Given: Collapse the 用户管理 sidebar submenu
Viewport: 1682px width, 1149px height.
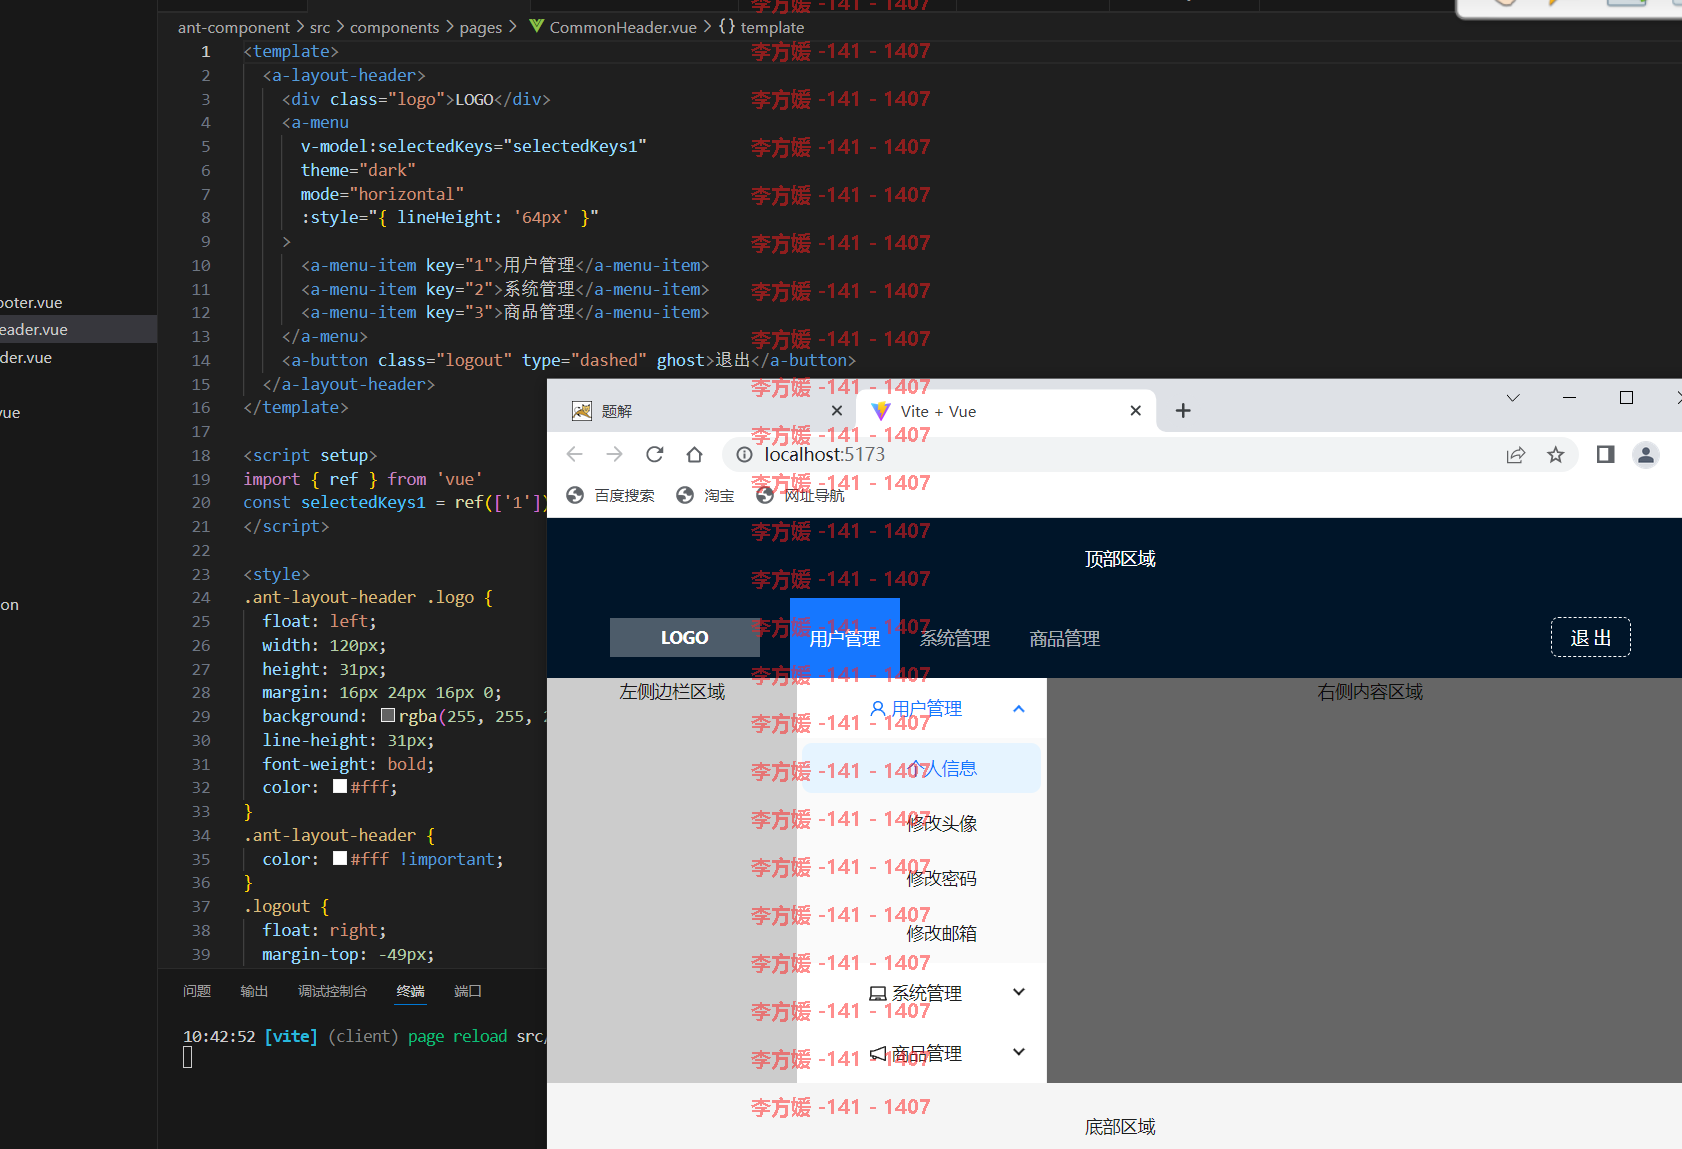Looking at the screenshot, I should [922, 709].
